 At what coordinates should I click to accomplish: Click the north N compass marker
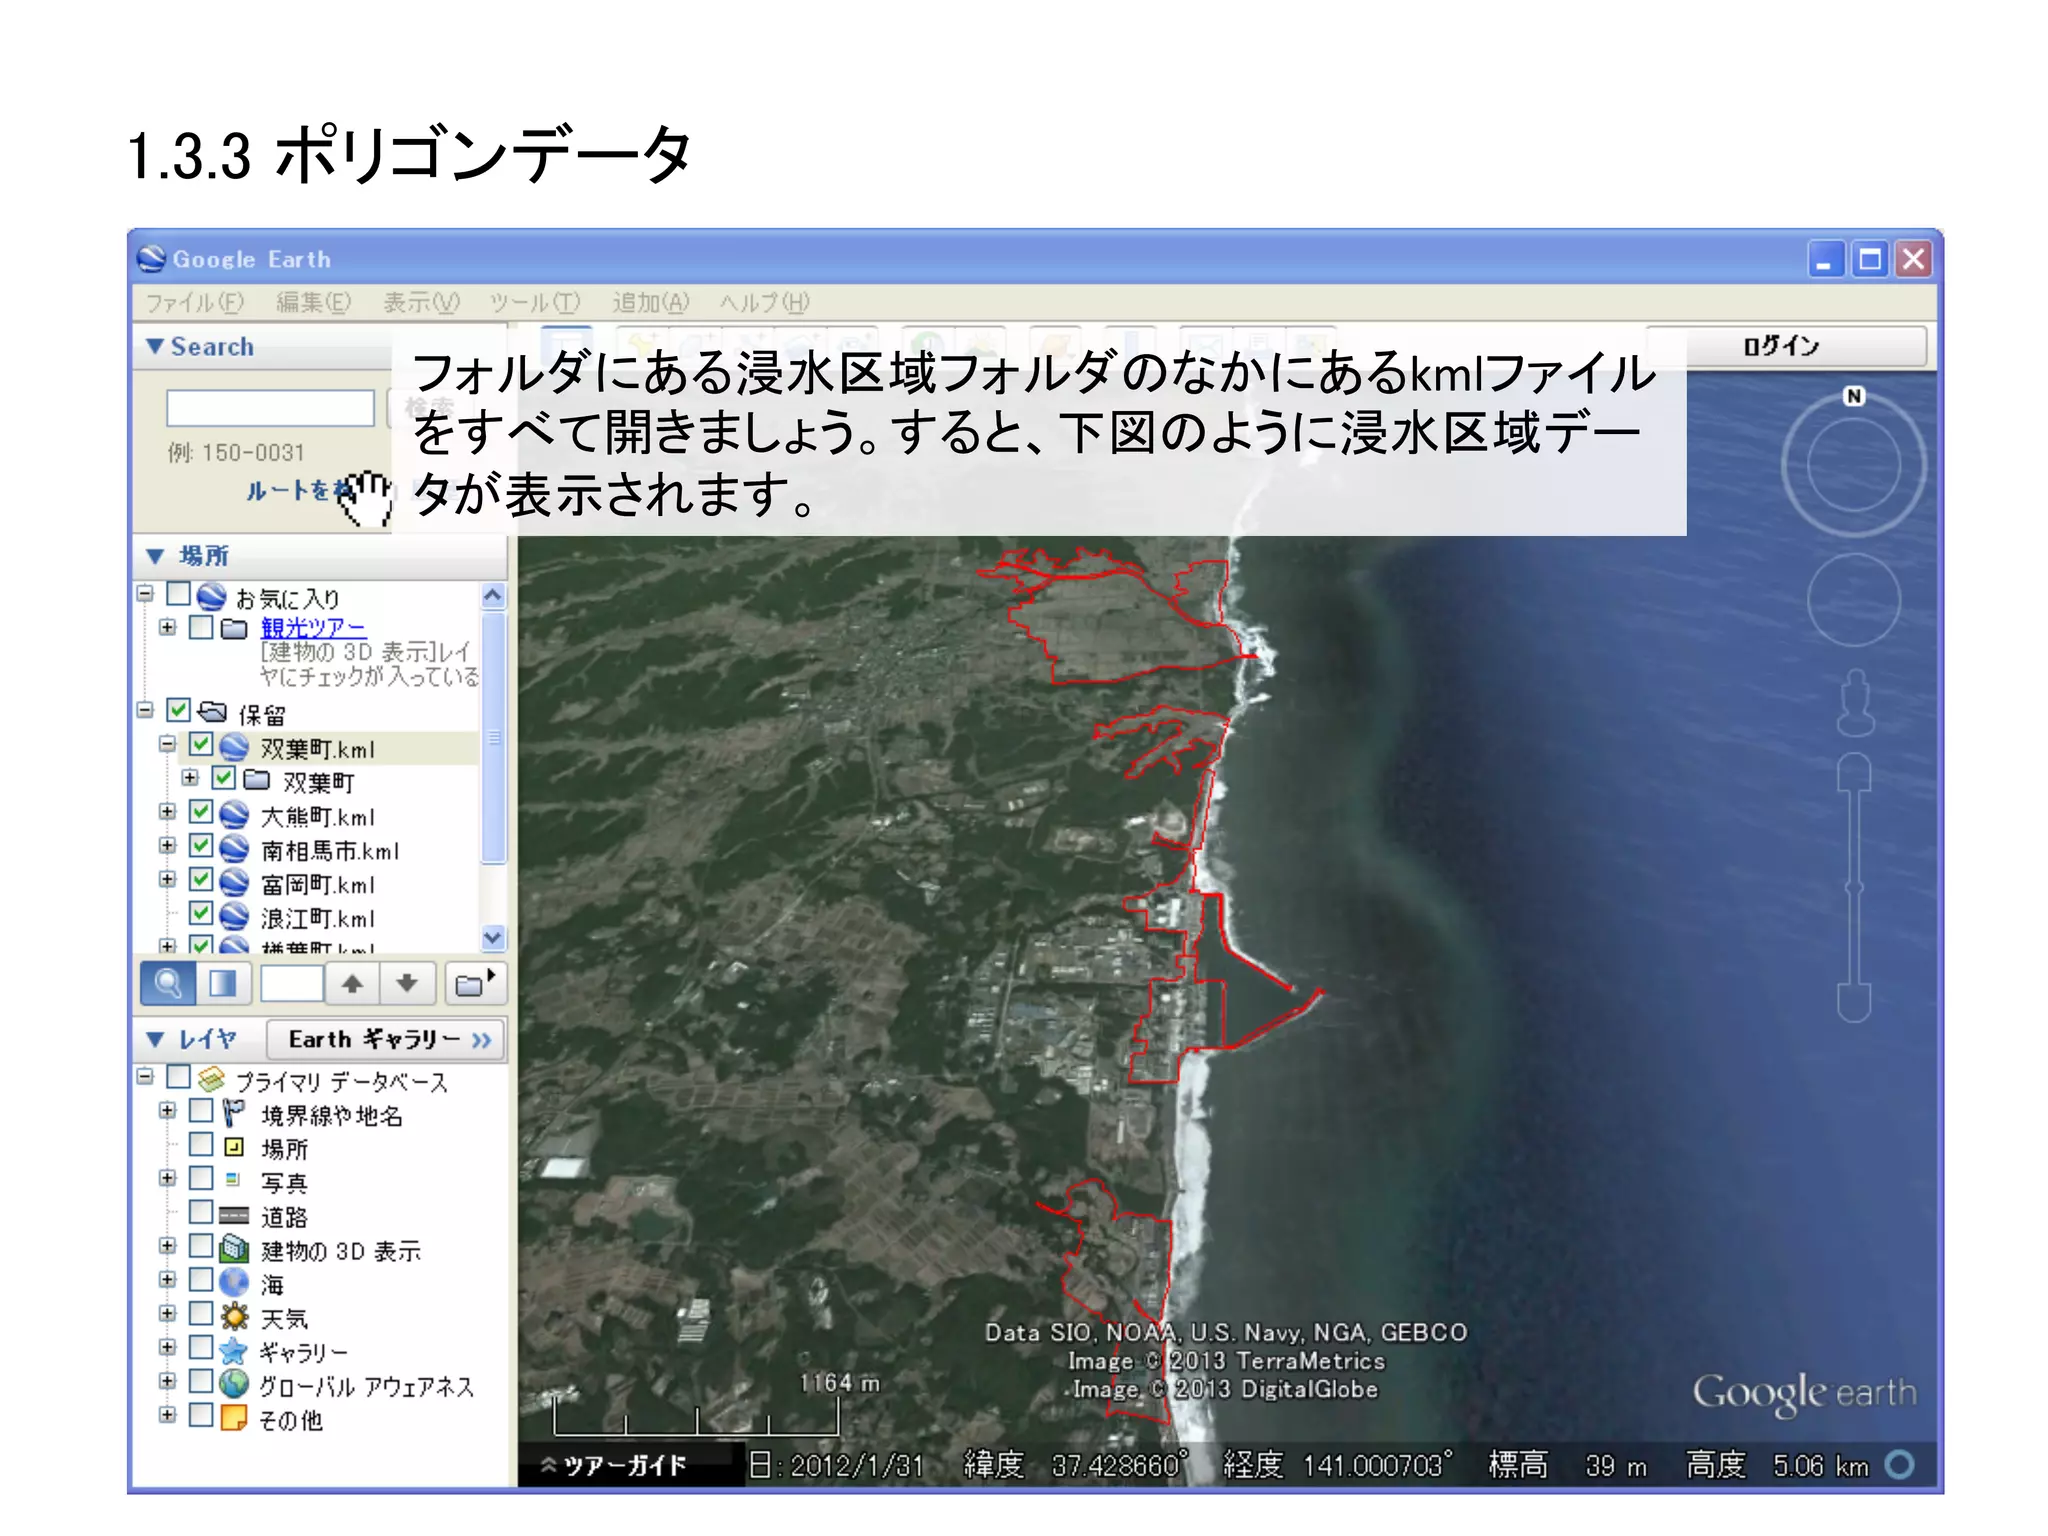1853,396
